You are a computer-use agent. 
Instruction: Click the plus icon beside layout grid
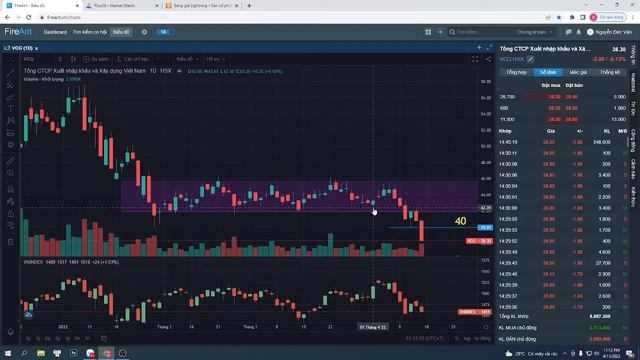point(440,32)
